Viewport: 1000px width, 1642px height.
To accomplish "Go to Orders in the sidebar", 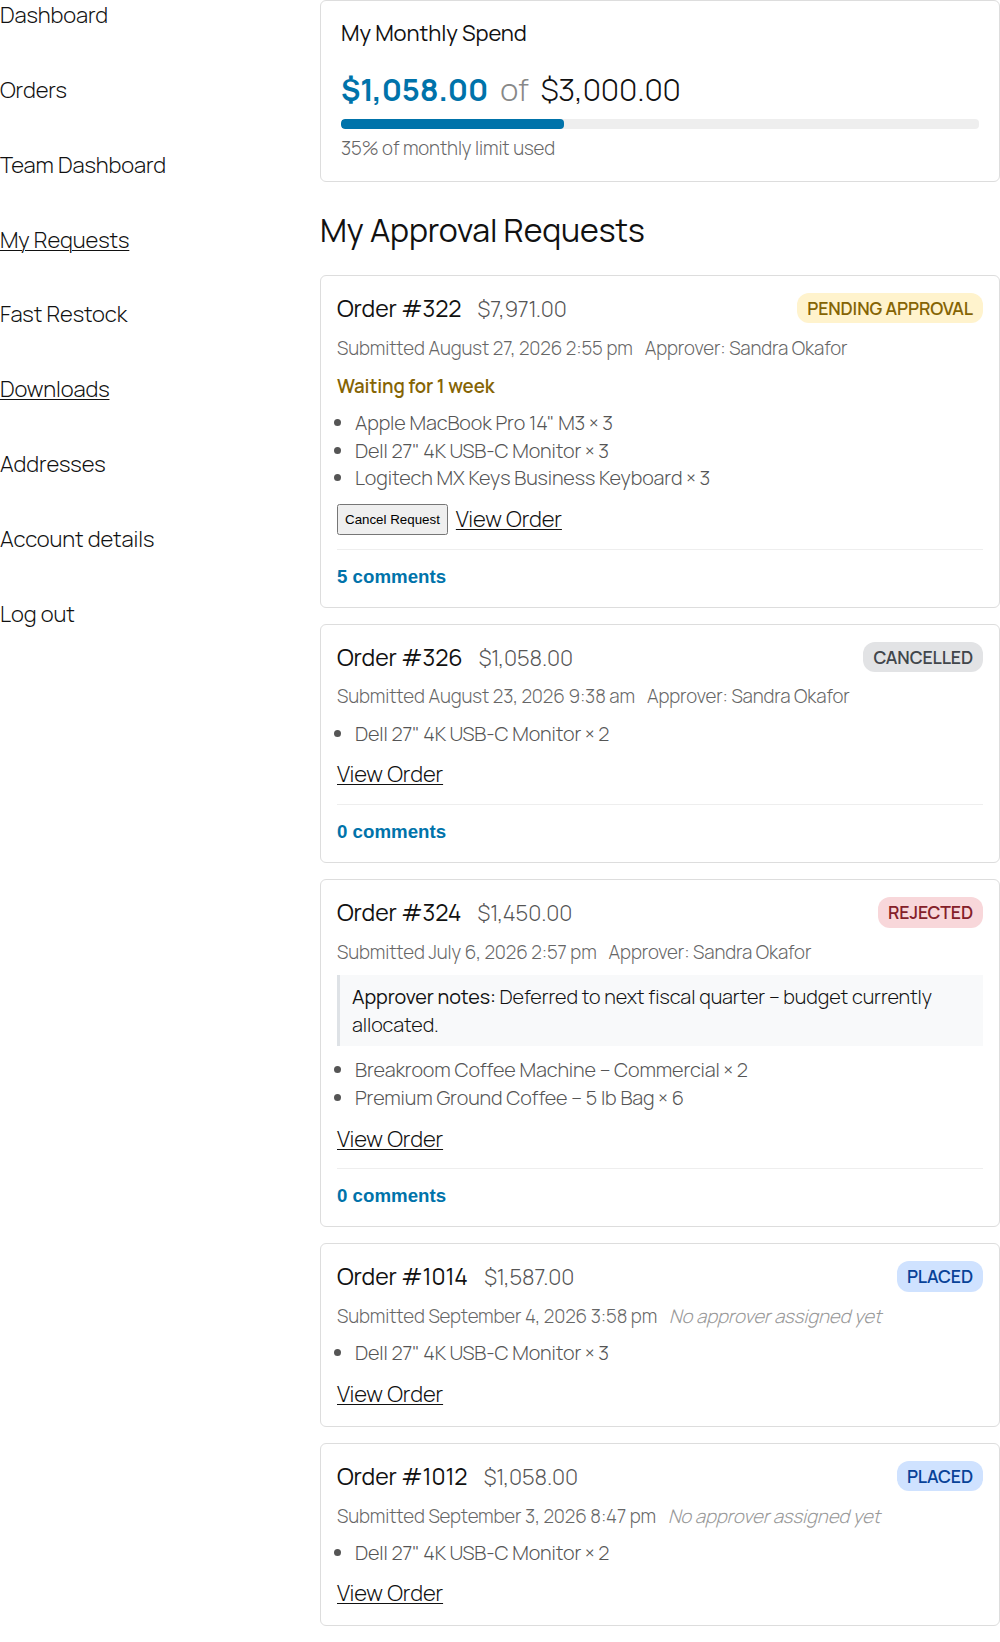I will click(x=33, y=90).
